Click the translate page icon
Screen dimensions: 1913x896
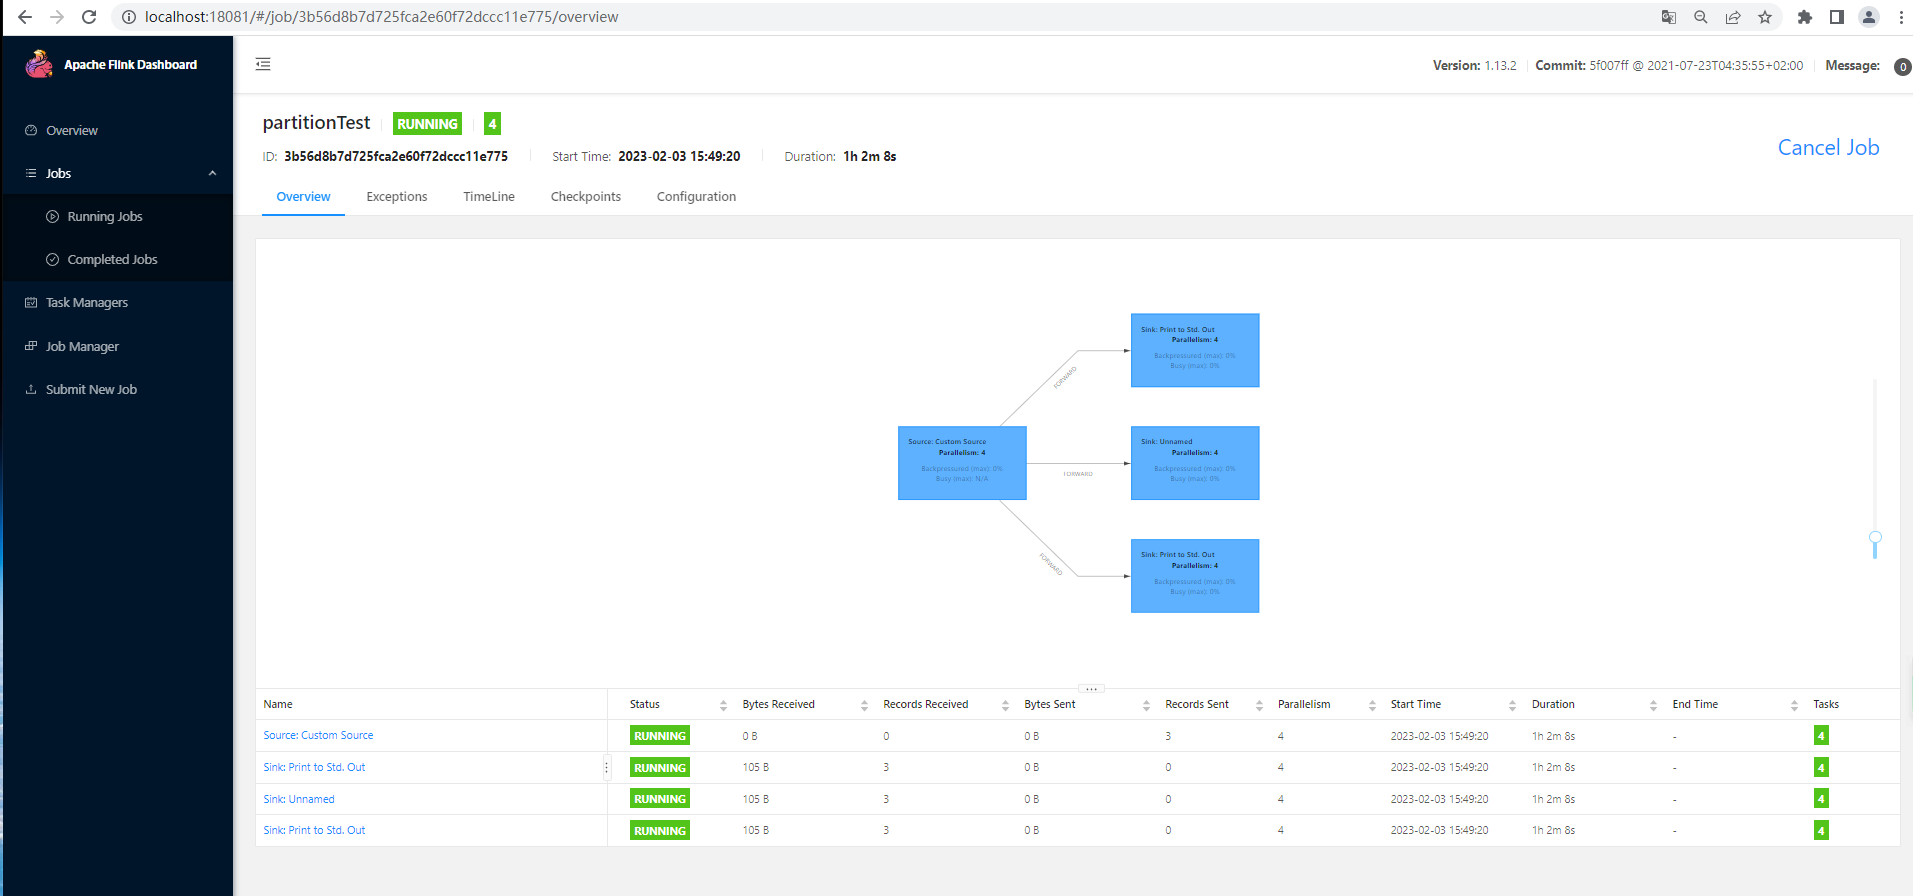pyautogui.click(x=1669, y=17)
